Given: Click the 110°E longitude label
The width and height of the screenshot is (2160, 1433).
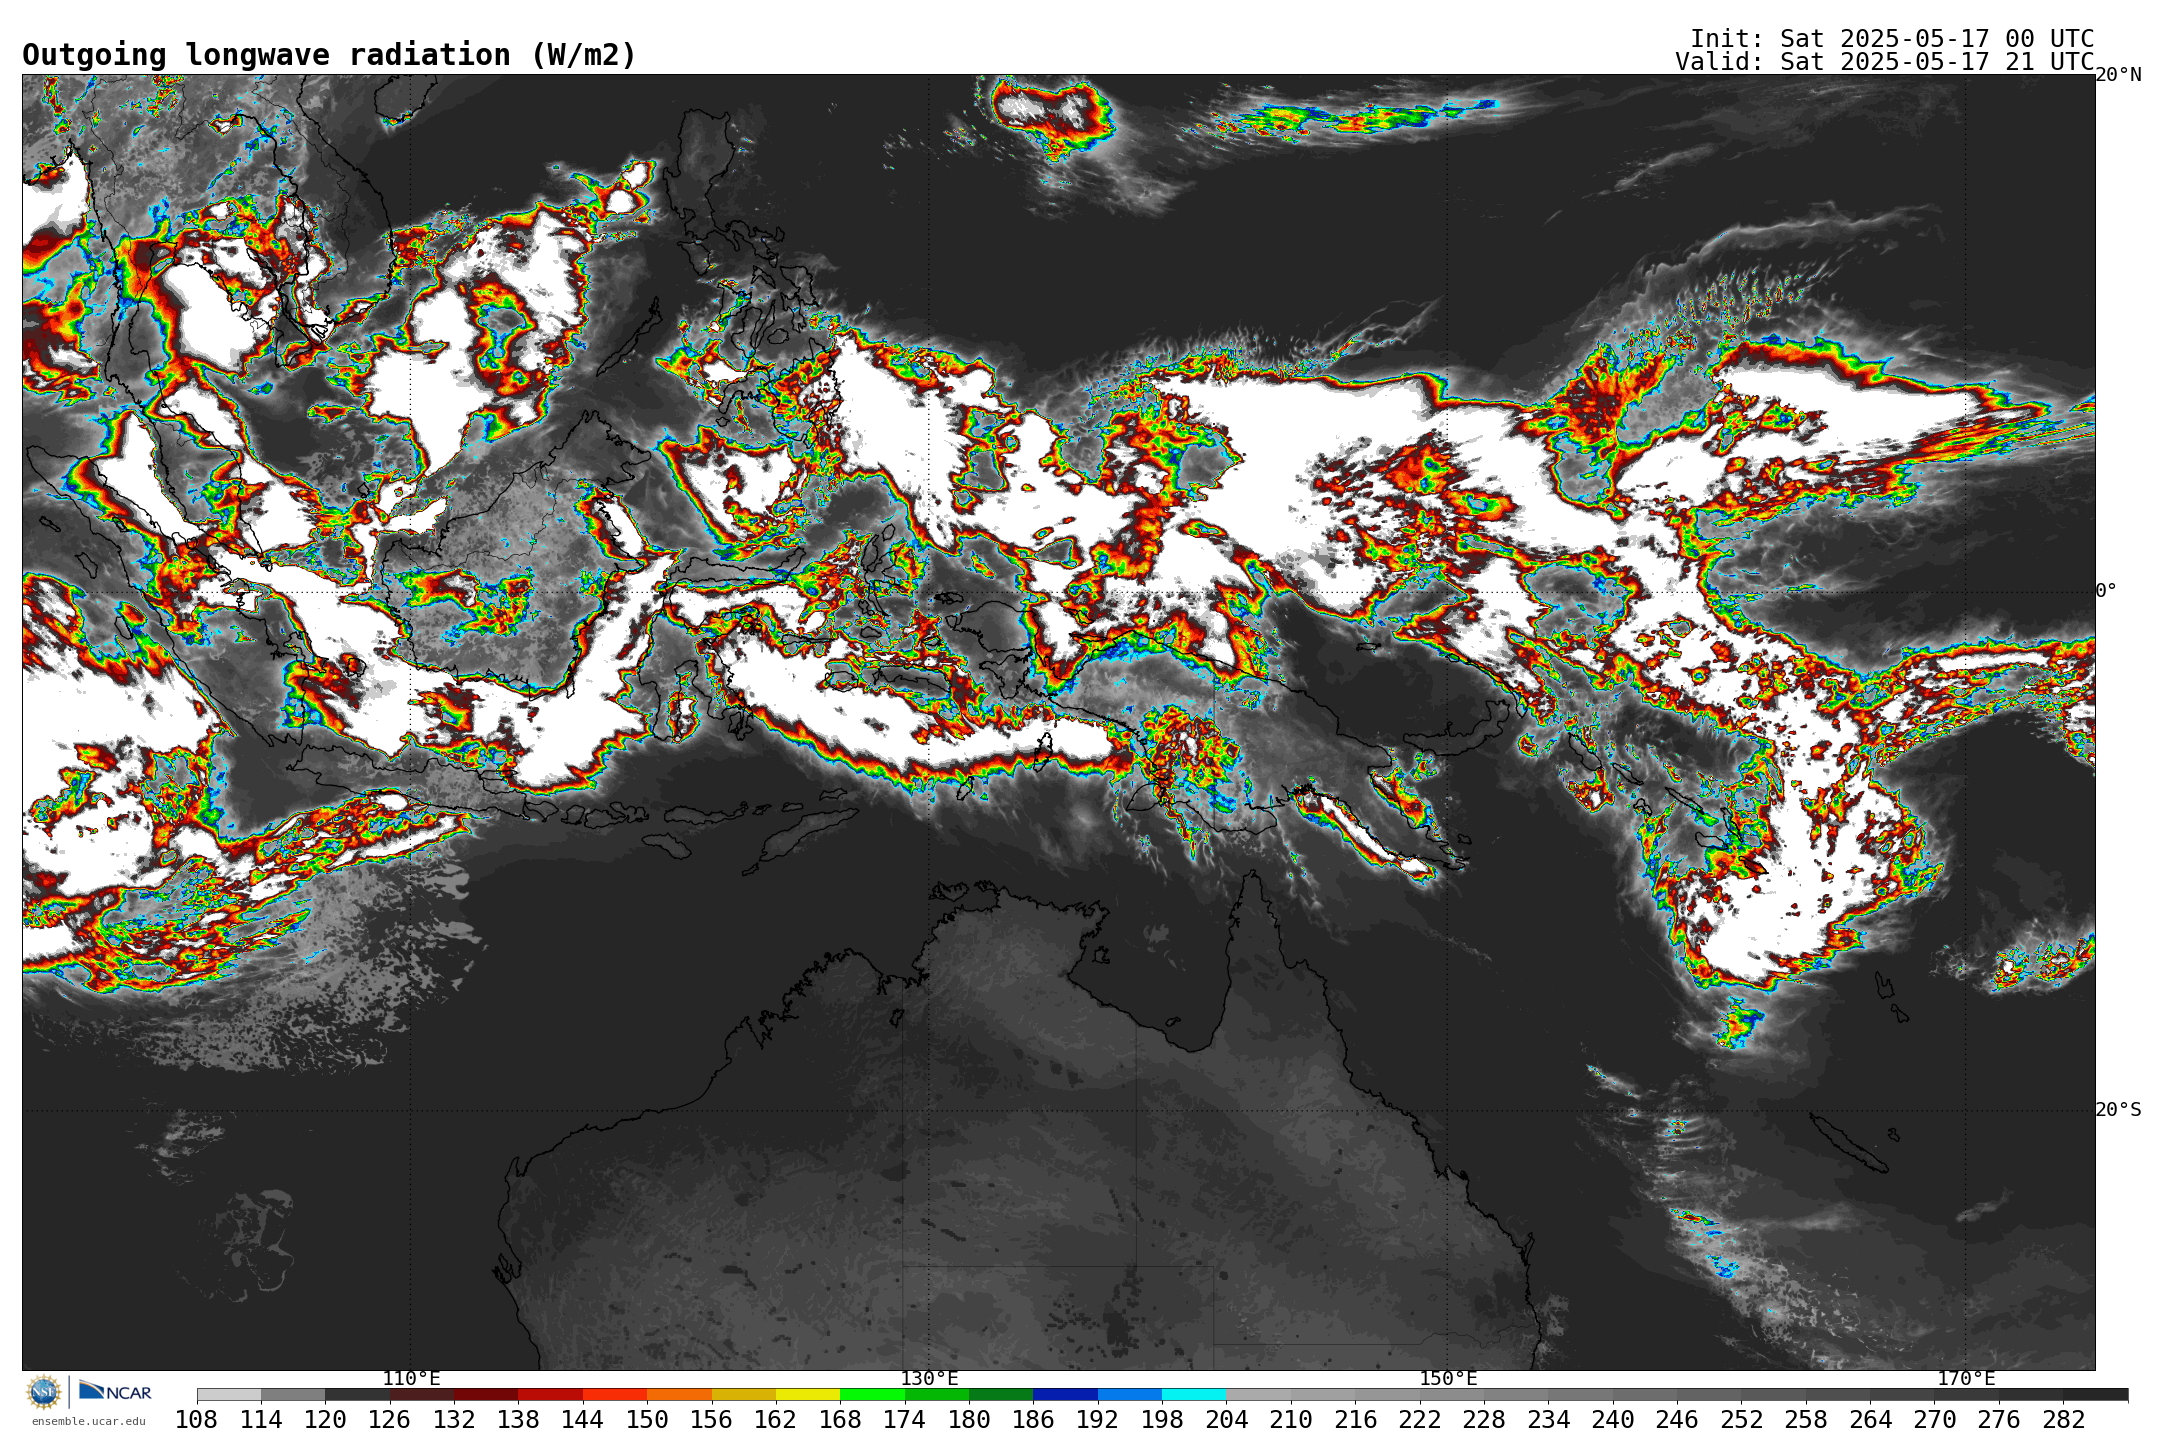Looking at the screenshot, I should [x=411, y=1378].
